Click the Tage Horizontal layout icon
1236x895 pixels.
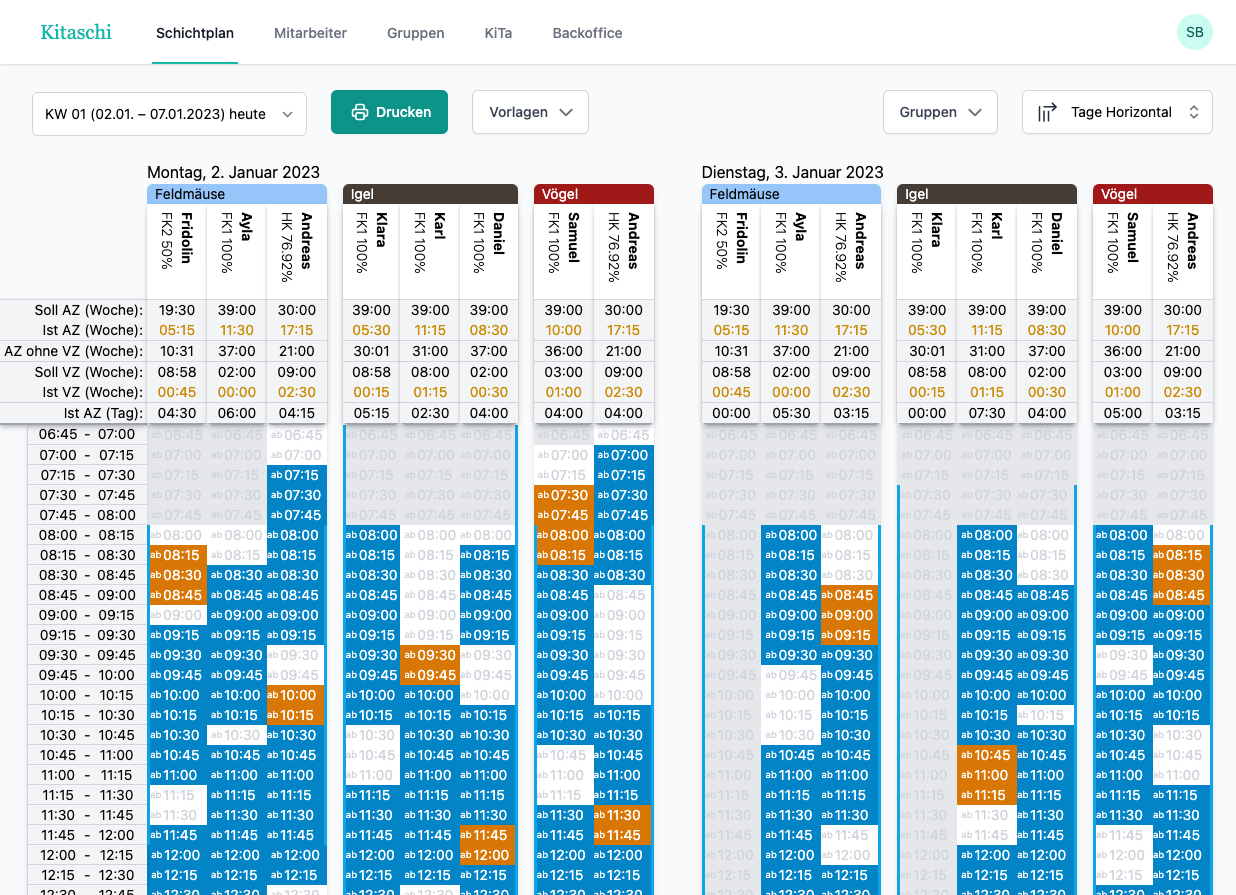pyautogui.click(x=1047, y=112)
